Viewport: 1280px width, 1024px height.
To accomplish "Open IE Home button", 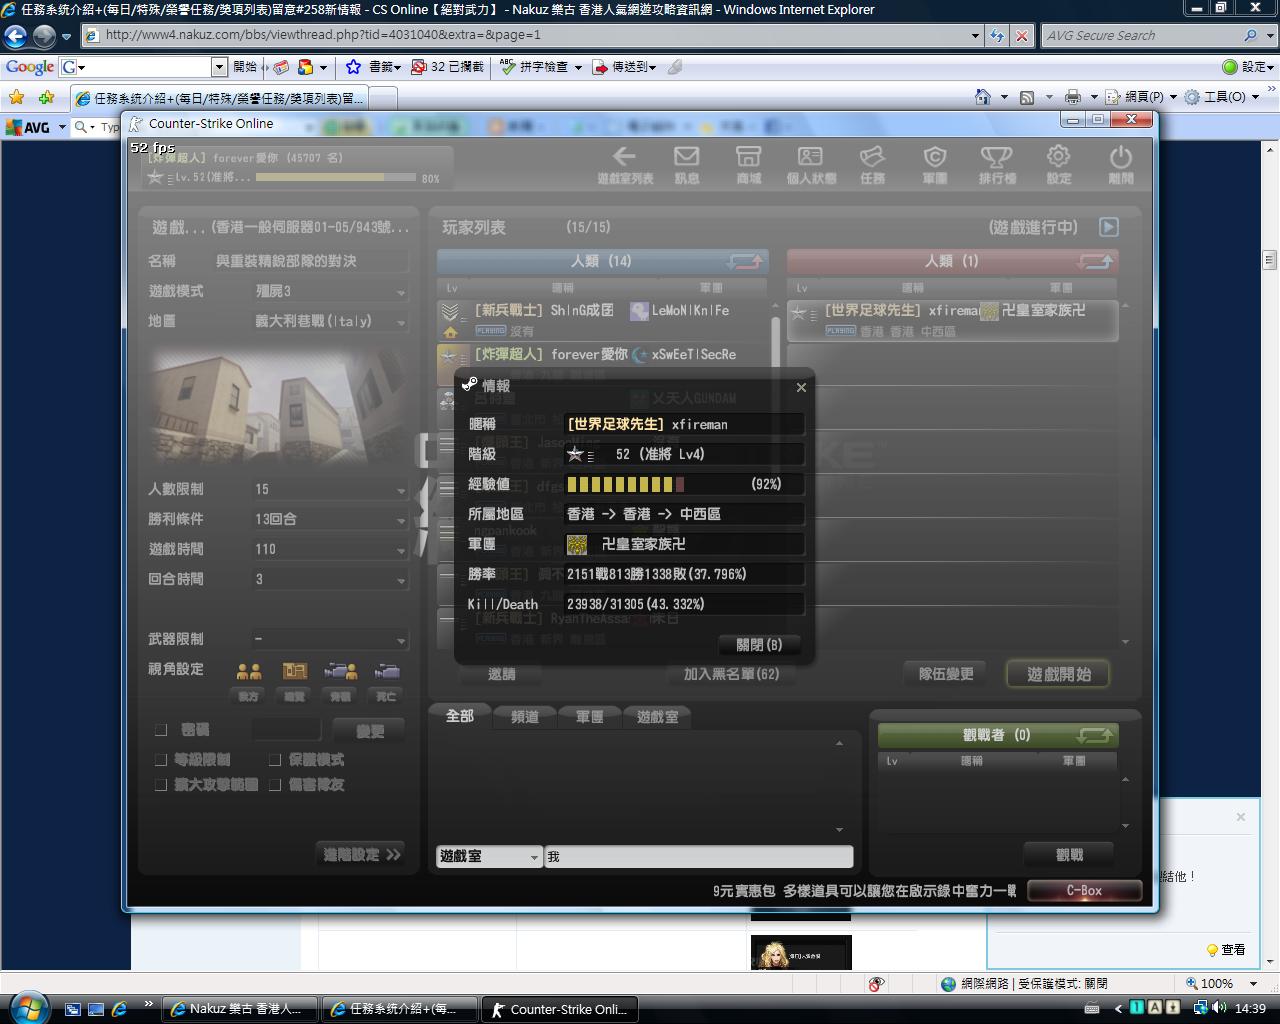I will click(984, 97).
